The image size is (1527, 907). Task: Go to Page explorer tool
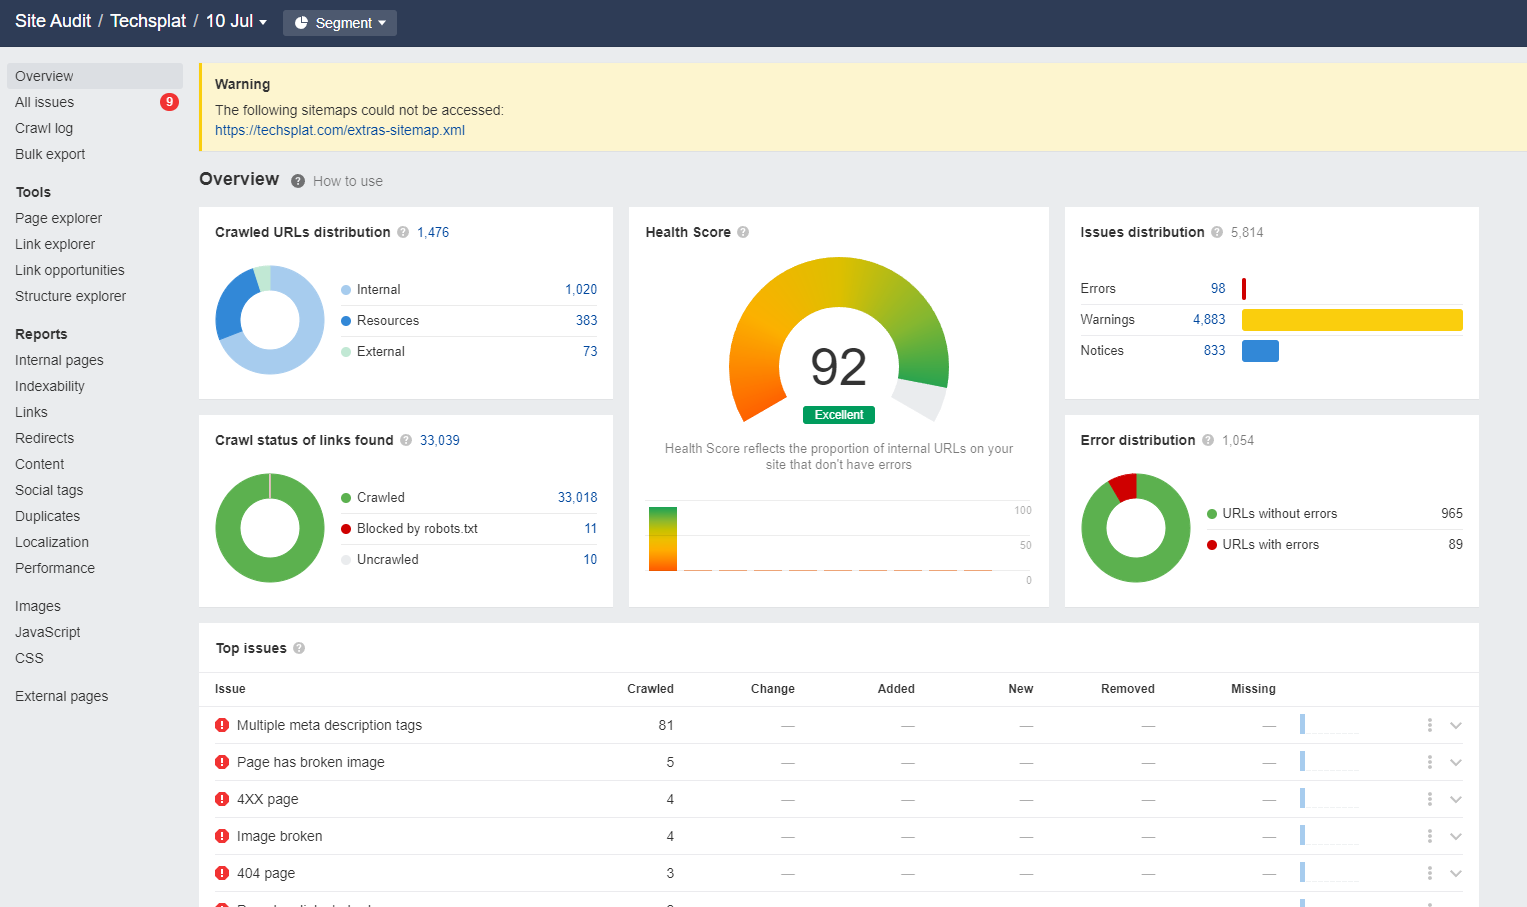pyautogui.click(x=59, y=218)
